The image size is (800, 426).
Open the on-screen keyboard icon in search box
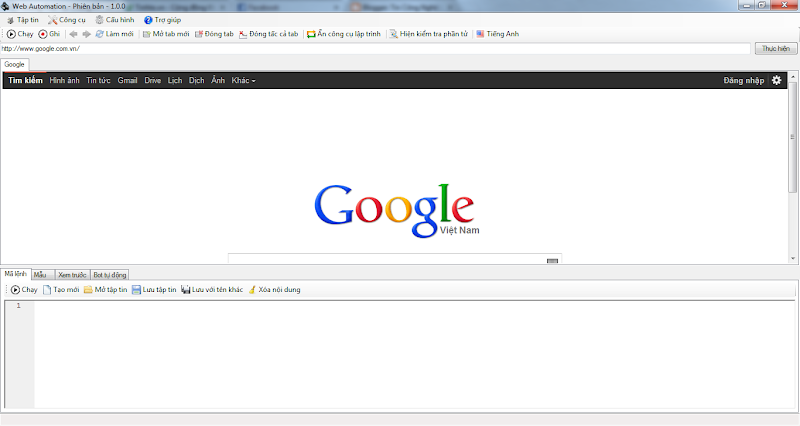pyautogui.click(x=552, y=261)
